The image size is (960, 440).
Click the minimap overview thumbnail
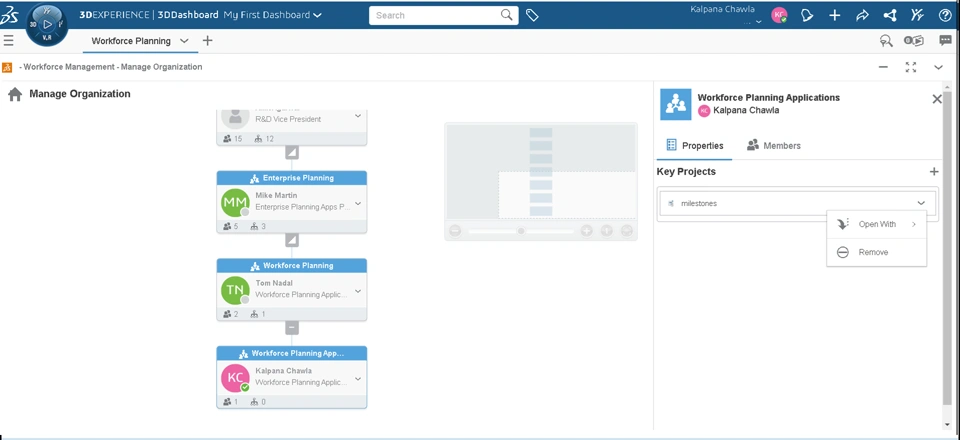coord(541,171)
